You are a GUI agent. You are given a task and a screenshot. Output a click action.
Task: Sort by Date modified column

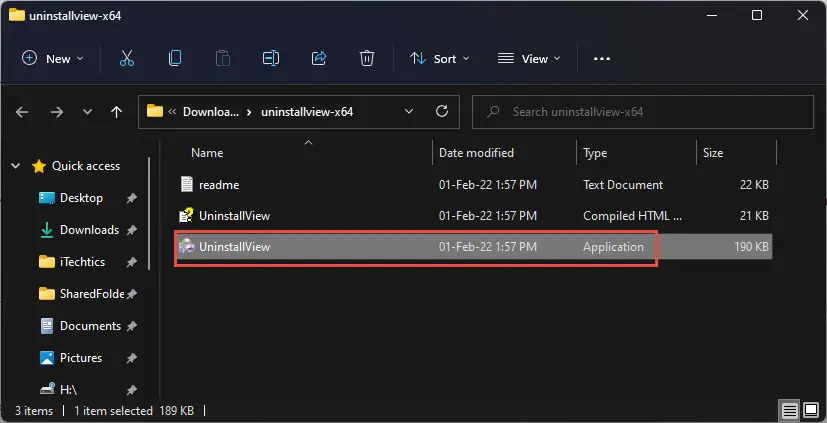[476, 153]
